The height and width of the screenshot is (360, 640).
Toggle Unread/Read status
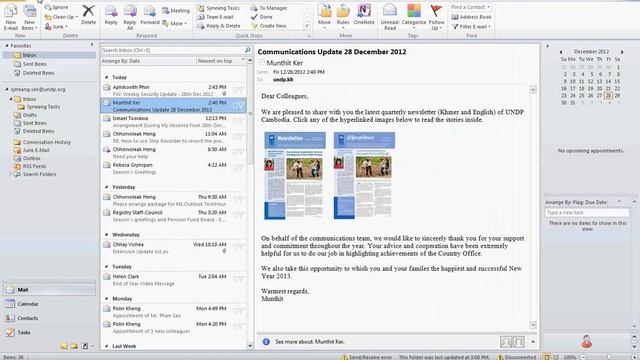pyautogui.click(x=390, y=18)
